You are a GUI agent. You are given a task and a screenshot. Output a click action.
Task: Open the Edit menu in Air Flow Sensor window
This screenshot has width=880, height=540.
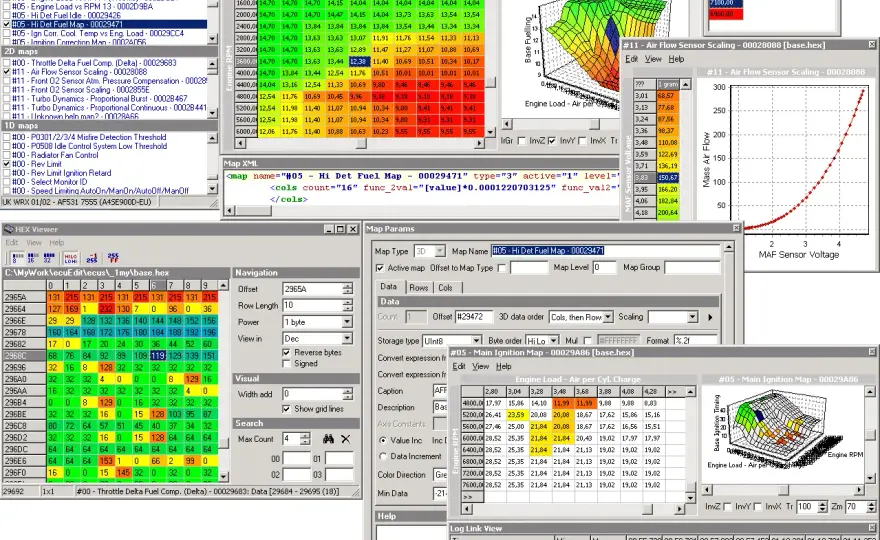(631, 59)
